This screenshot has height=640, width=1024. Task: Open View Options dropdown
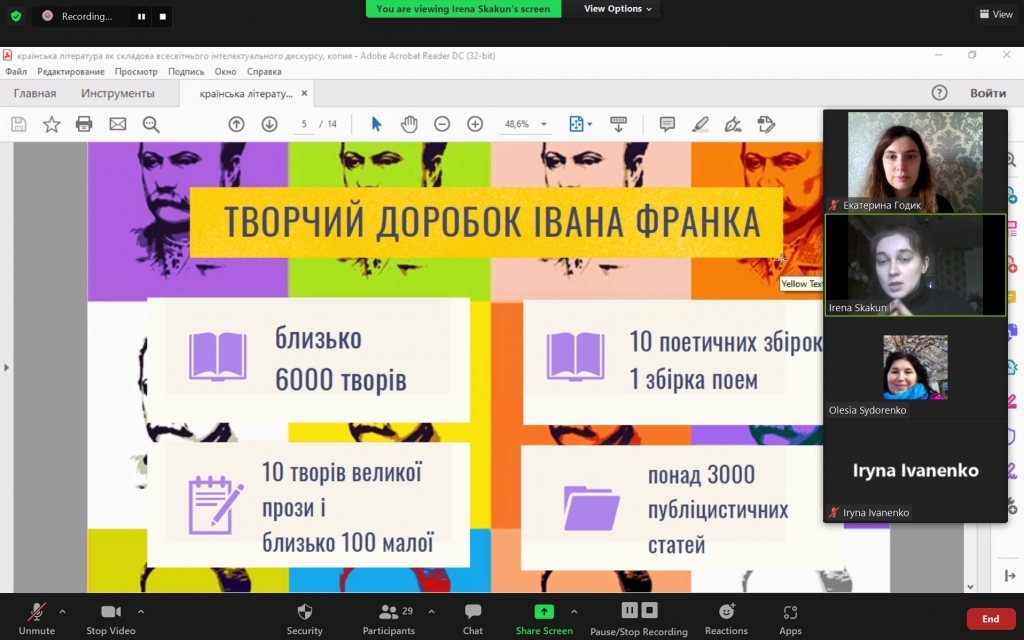pos(617,8)
